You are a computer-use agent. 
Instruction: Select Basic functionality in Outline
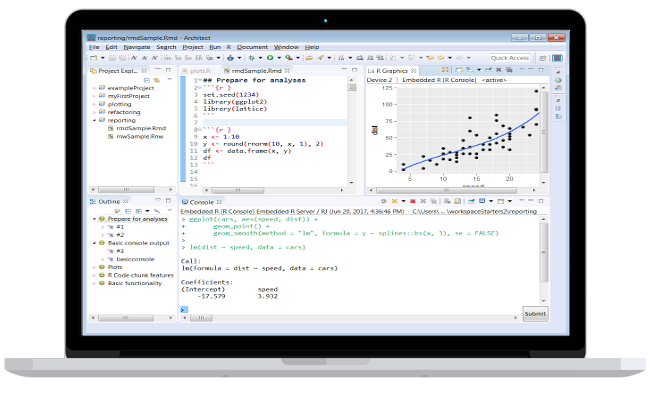click(135, 283)
